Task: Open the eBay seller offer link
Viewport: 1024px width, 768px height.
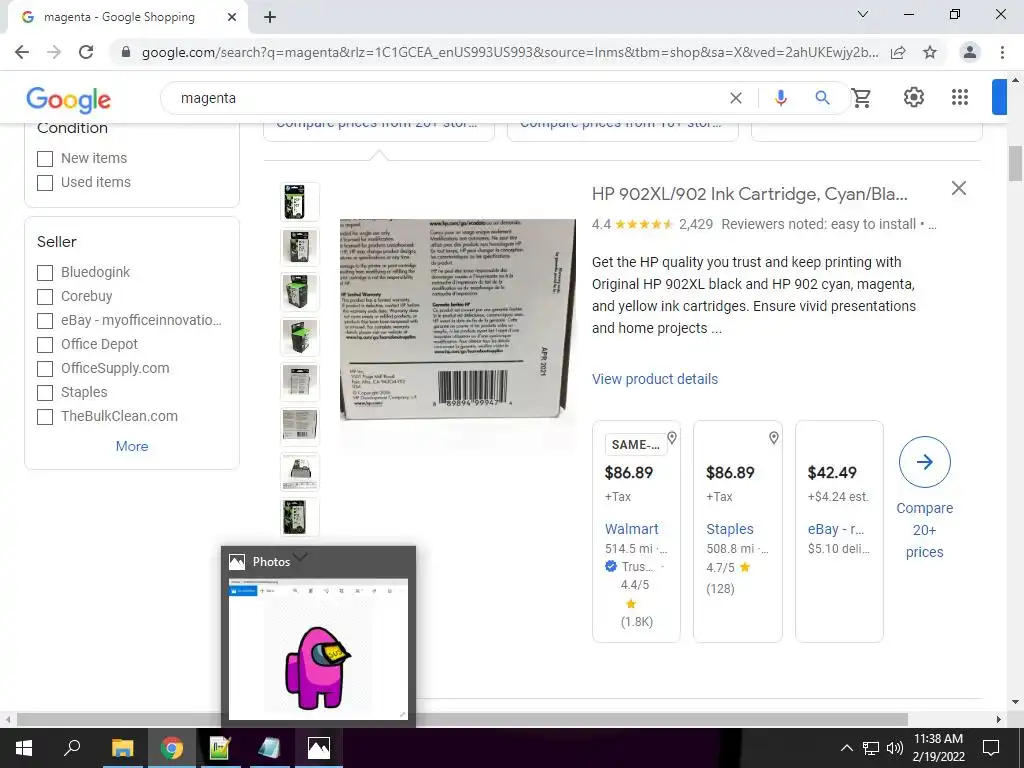Action: 836,529
